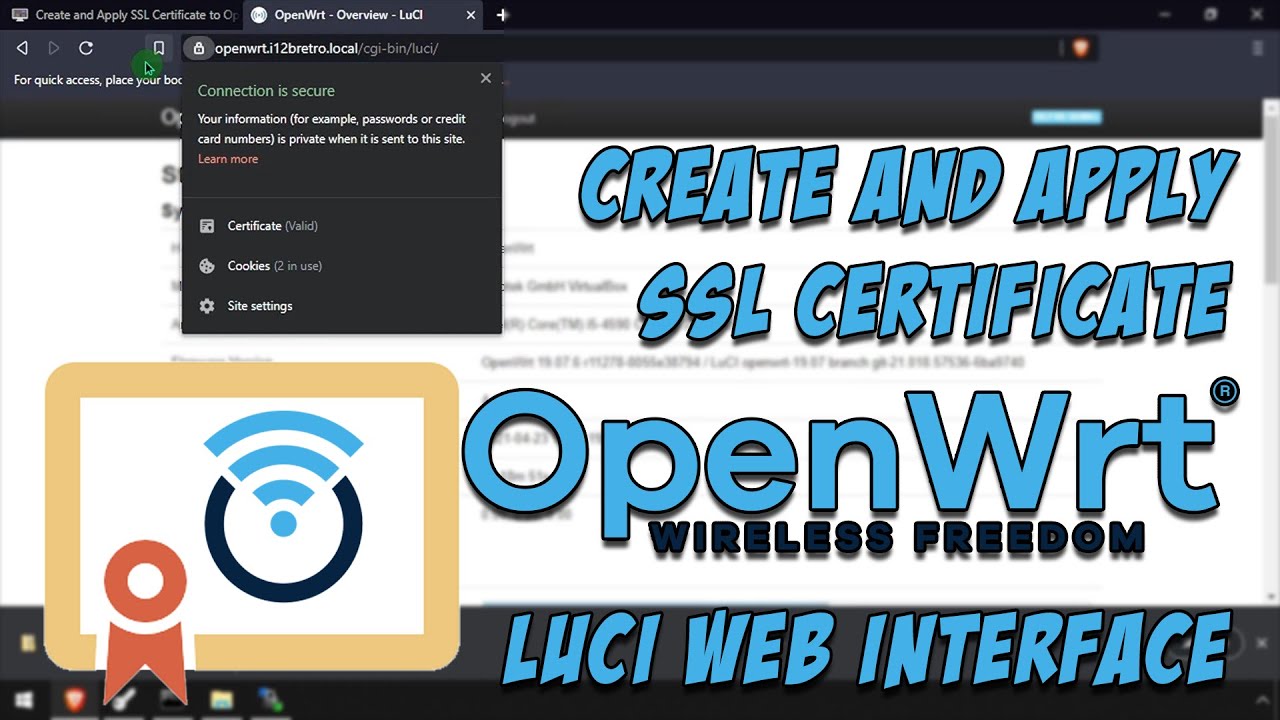Close the OpenWrt - Overview - LuCI tab
Screen dimensions: 1280x720
click(x=471, y=15)
